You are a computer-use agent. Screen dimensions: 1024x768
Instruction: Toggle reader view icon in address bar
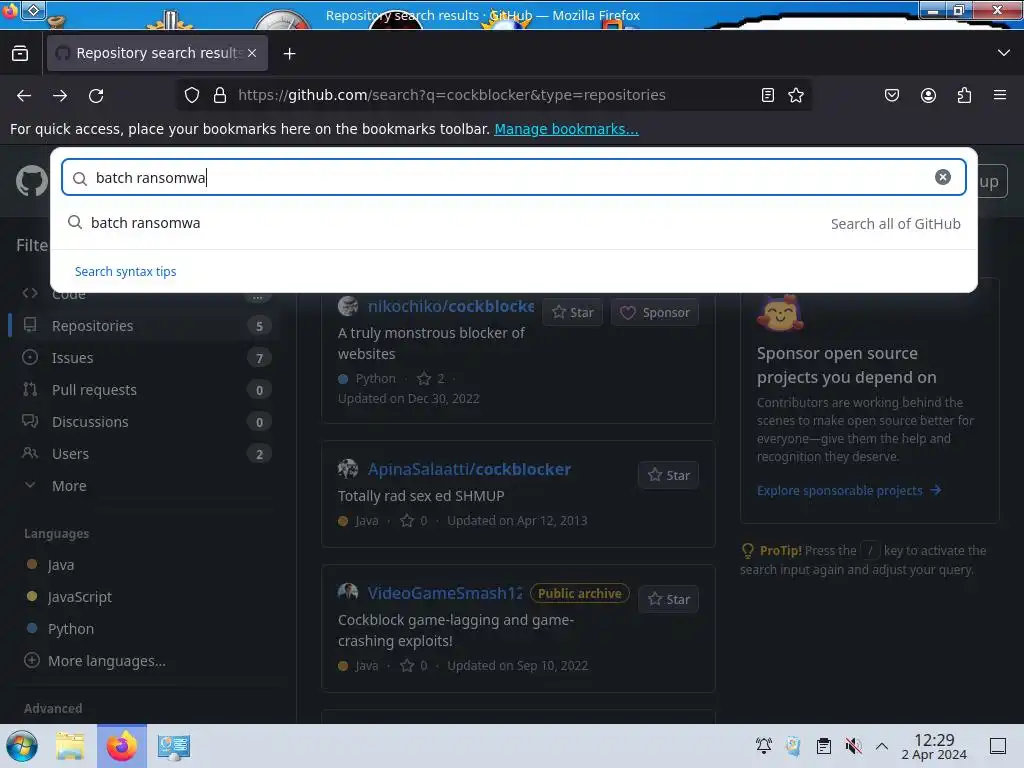(768, 95)
